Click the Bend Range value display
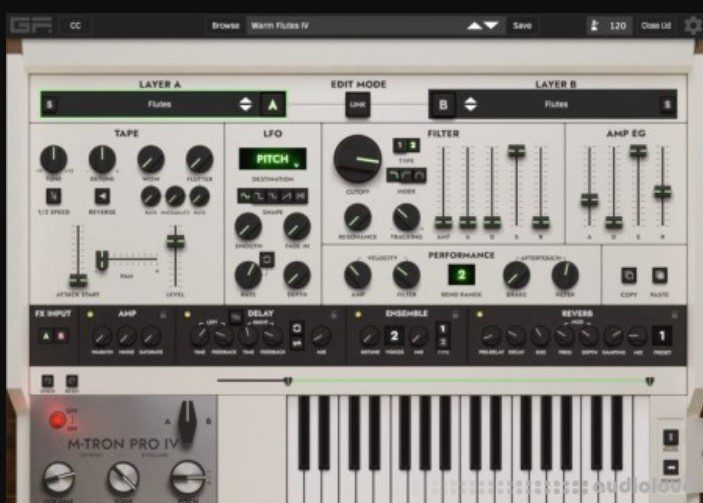 click(461, 275)
